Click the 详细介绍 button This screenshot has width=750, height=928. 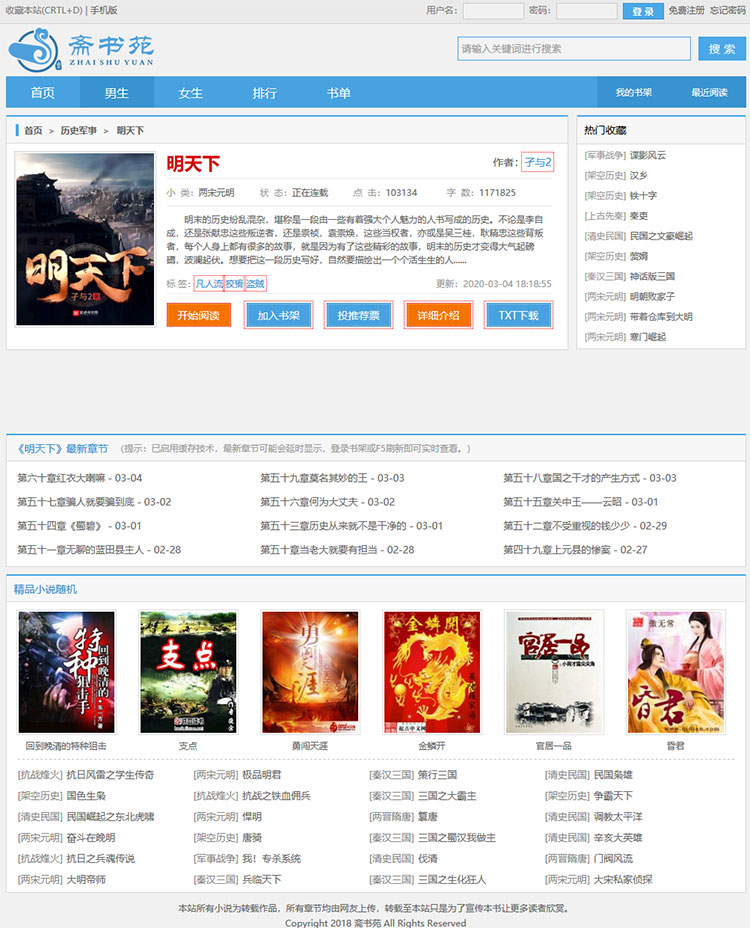click(438, 315)
